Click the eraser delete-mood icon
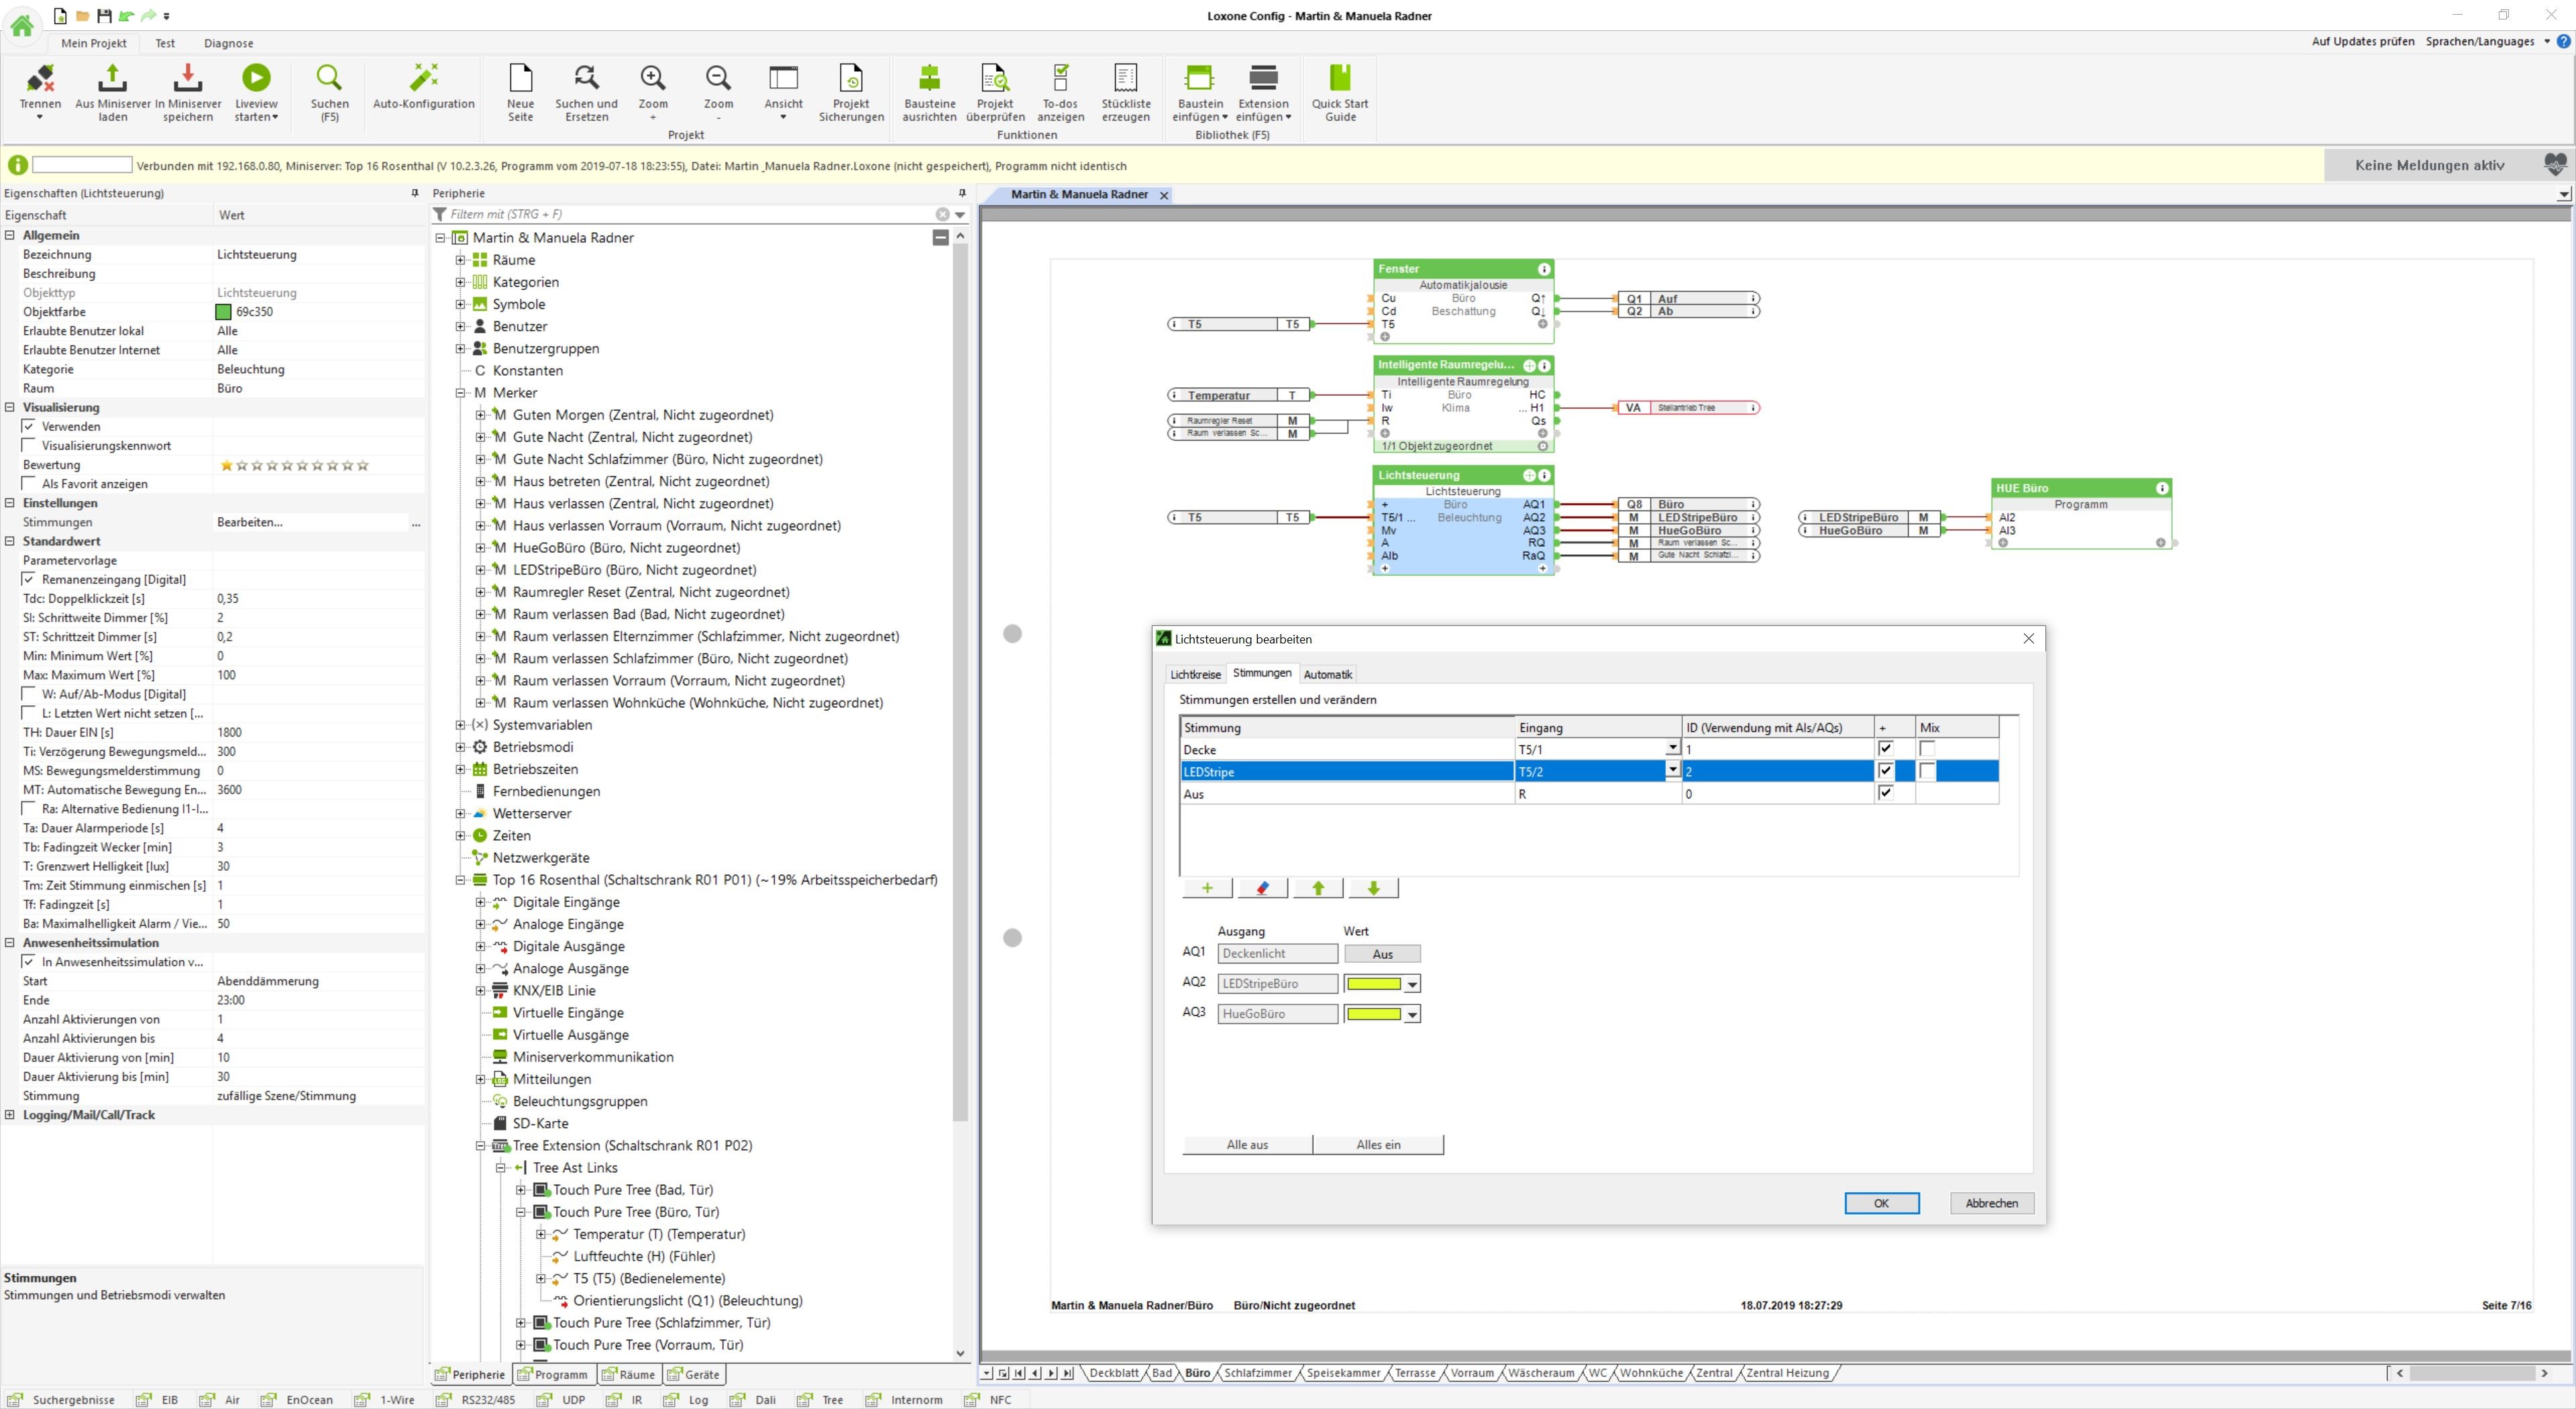Image resolution: width=2576 pixels, height=1409 pixels. click(x=1262, y=888)
